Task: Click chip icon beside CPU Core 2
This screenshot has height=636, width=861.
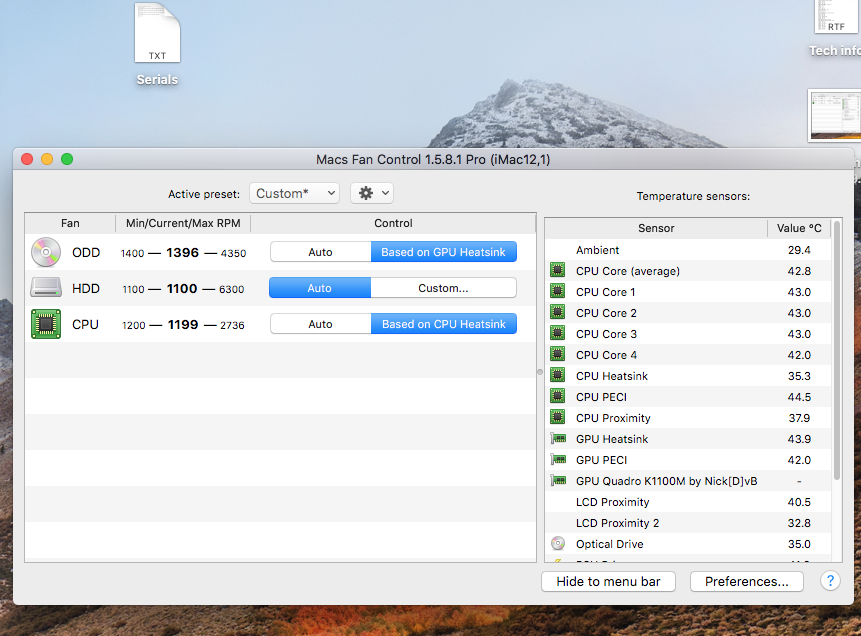Action: tap(558, 312)
